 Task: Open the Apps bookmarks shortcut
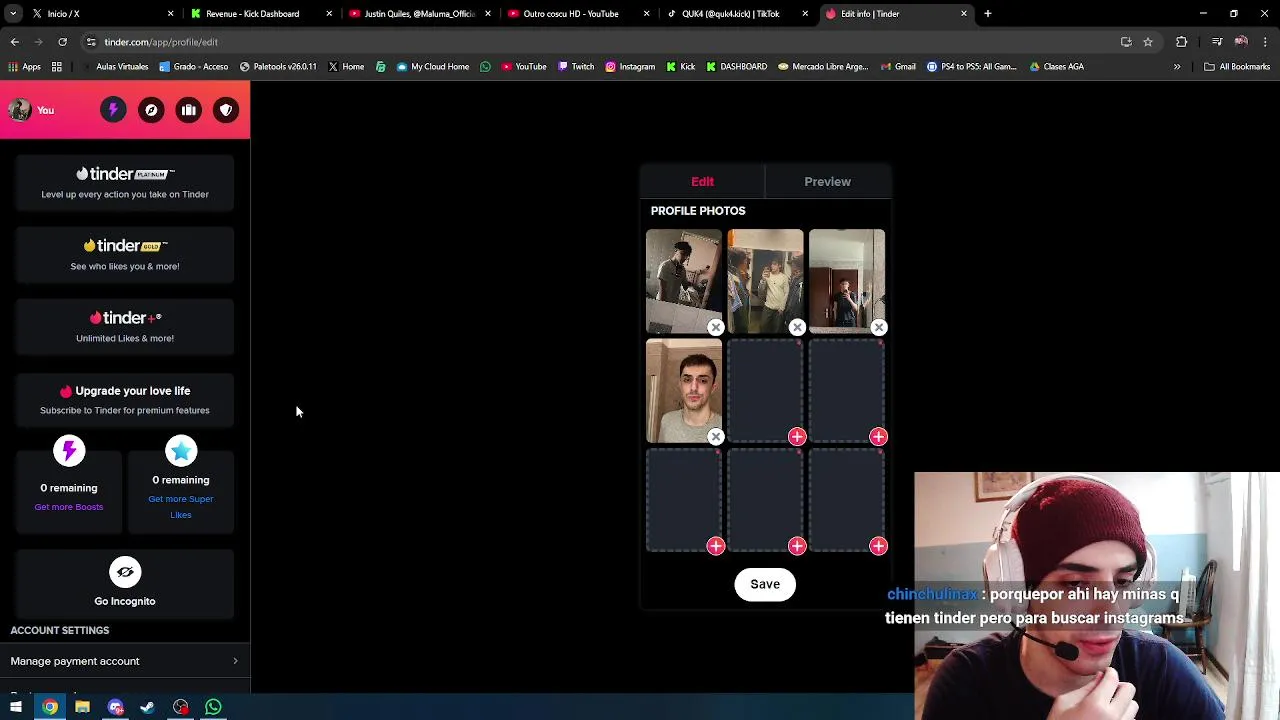coord(25,67)
